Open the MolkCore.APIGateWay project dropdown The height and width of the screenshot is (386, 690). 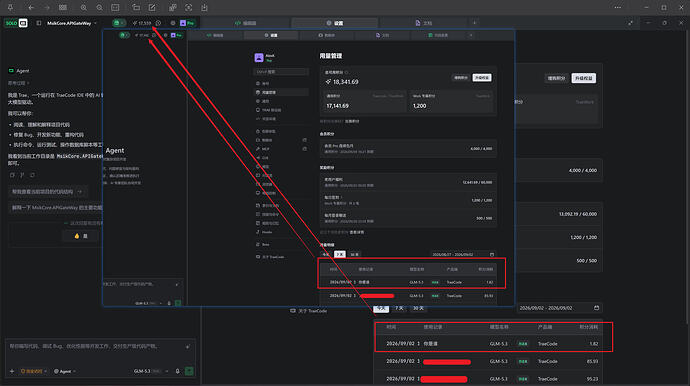[x=72, y=23]
